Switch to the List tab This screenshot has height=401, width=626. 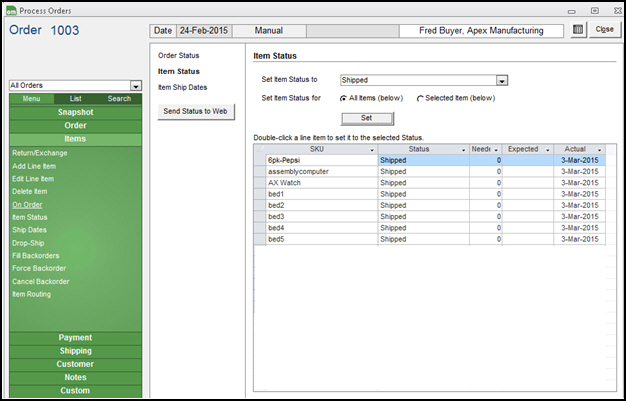[x=75, y=99]
